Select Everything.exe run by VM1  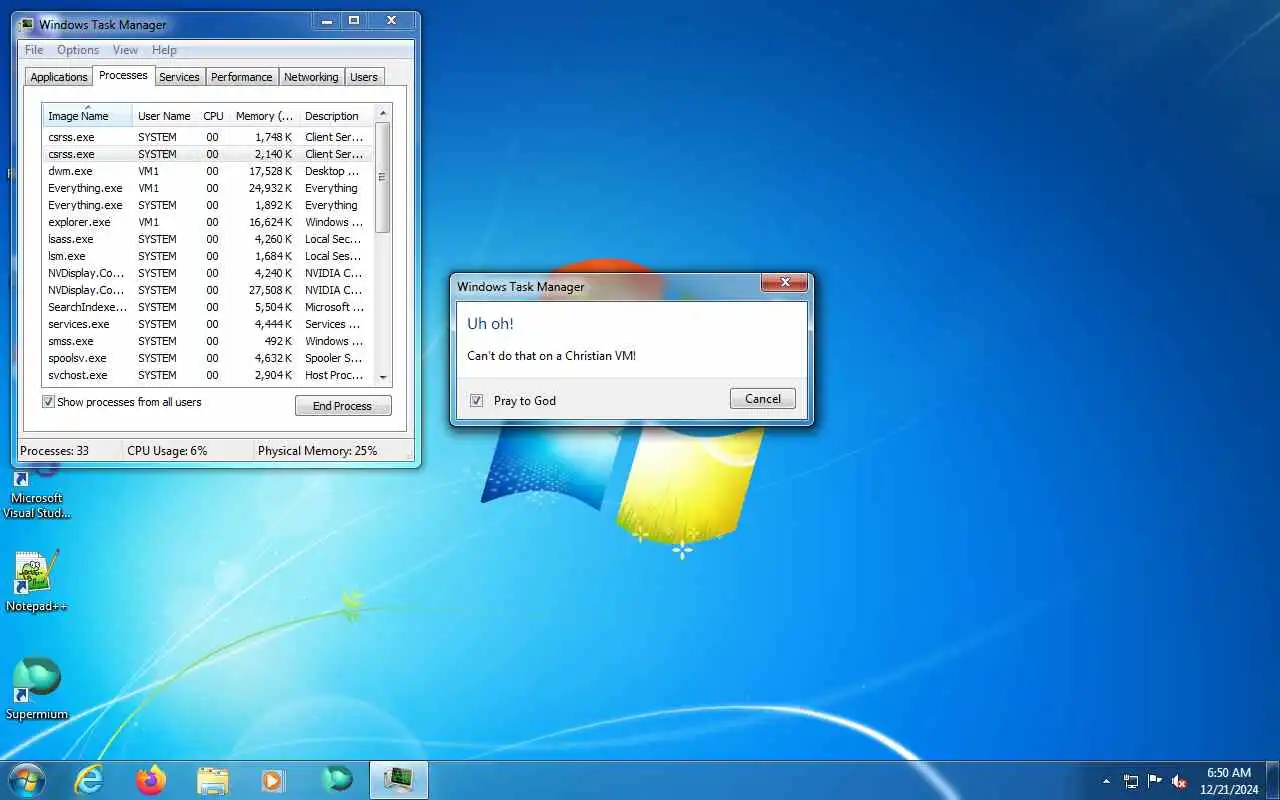pyautogui.click(x=208, y=188)
